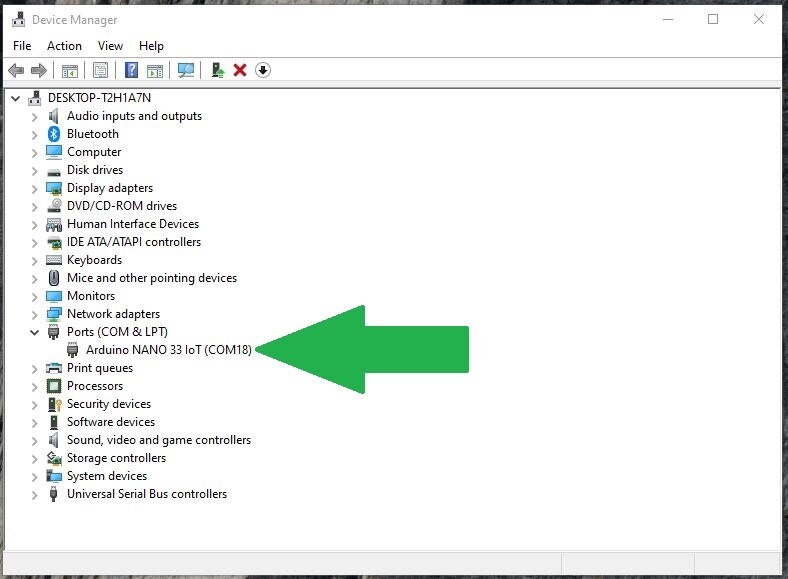Click the Arduino NANO 33 IoT port icon
The height and width of the screenshot is (579, 788).
coord(72,350)
